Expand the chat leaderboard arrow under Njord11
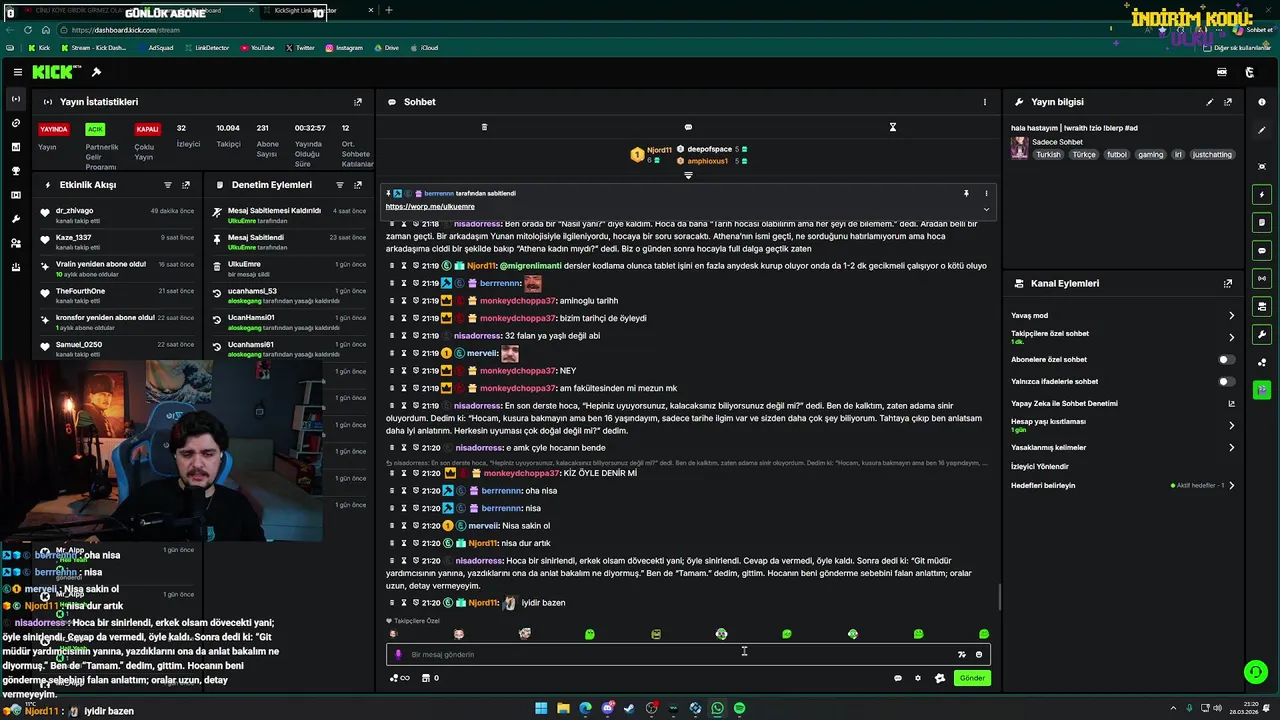 click(x=688, y=176)
